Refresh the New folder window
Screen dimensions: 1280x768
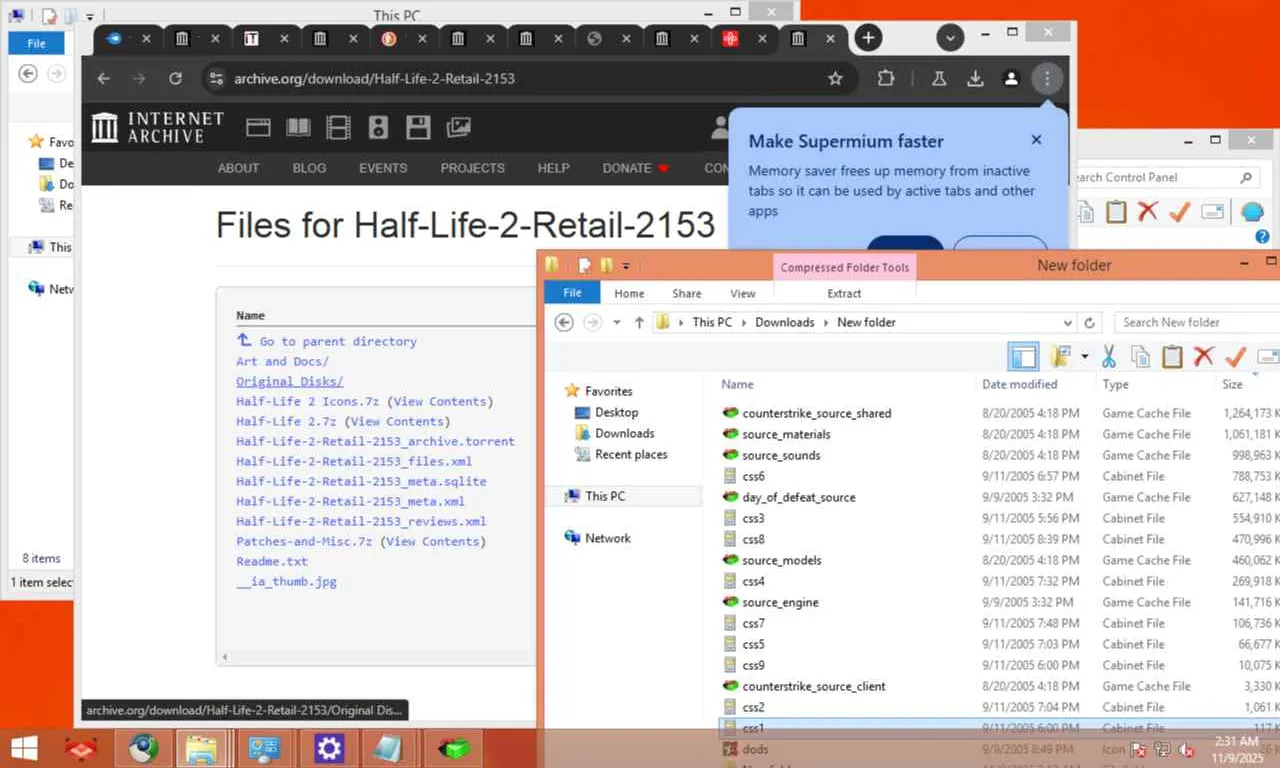pyautogui.click(x=1090, y=322)
